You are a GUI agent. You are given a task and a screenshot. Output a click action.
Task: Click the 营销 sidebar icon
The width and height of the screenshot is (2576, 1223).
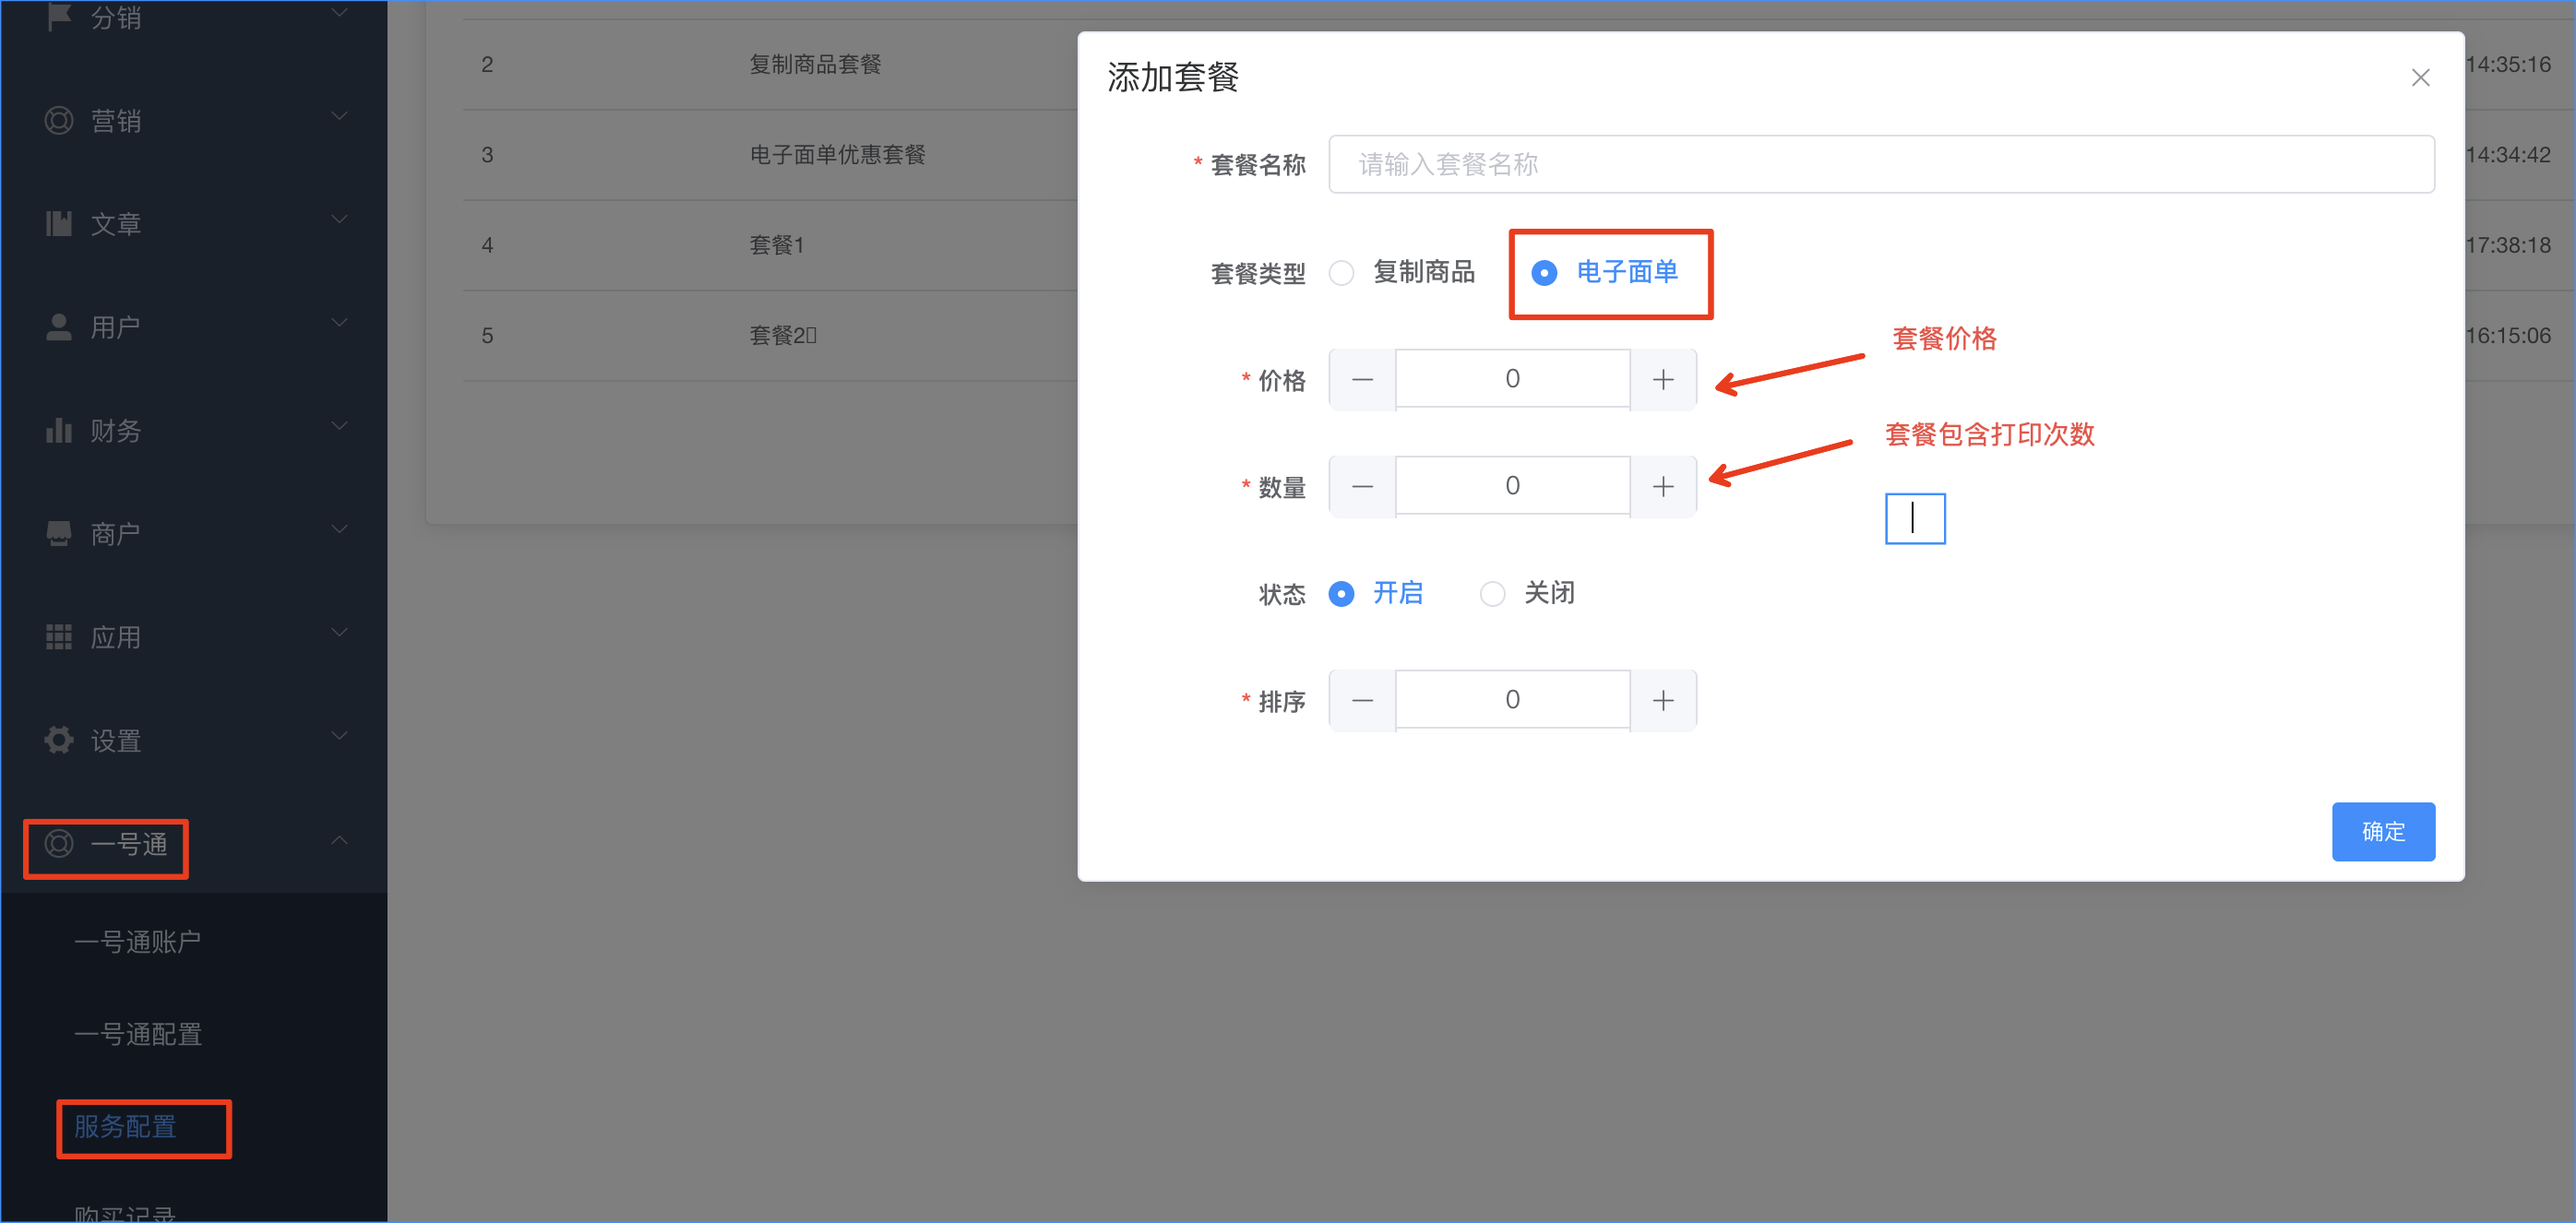pyautogui.click(x=59, y=121)
